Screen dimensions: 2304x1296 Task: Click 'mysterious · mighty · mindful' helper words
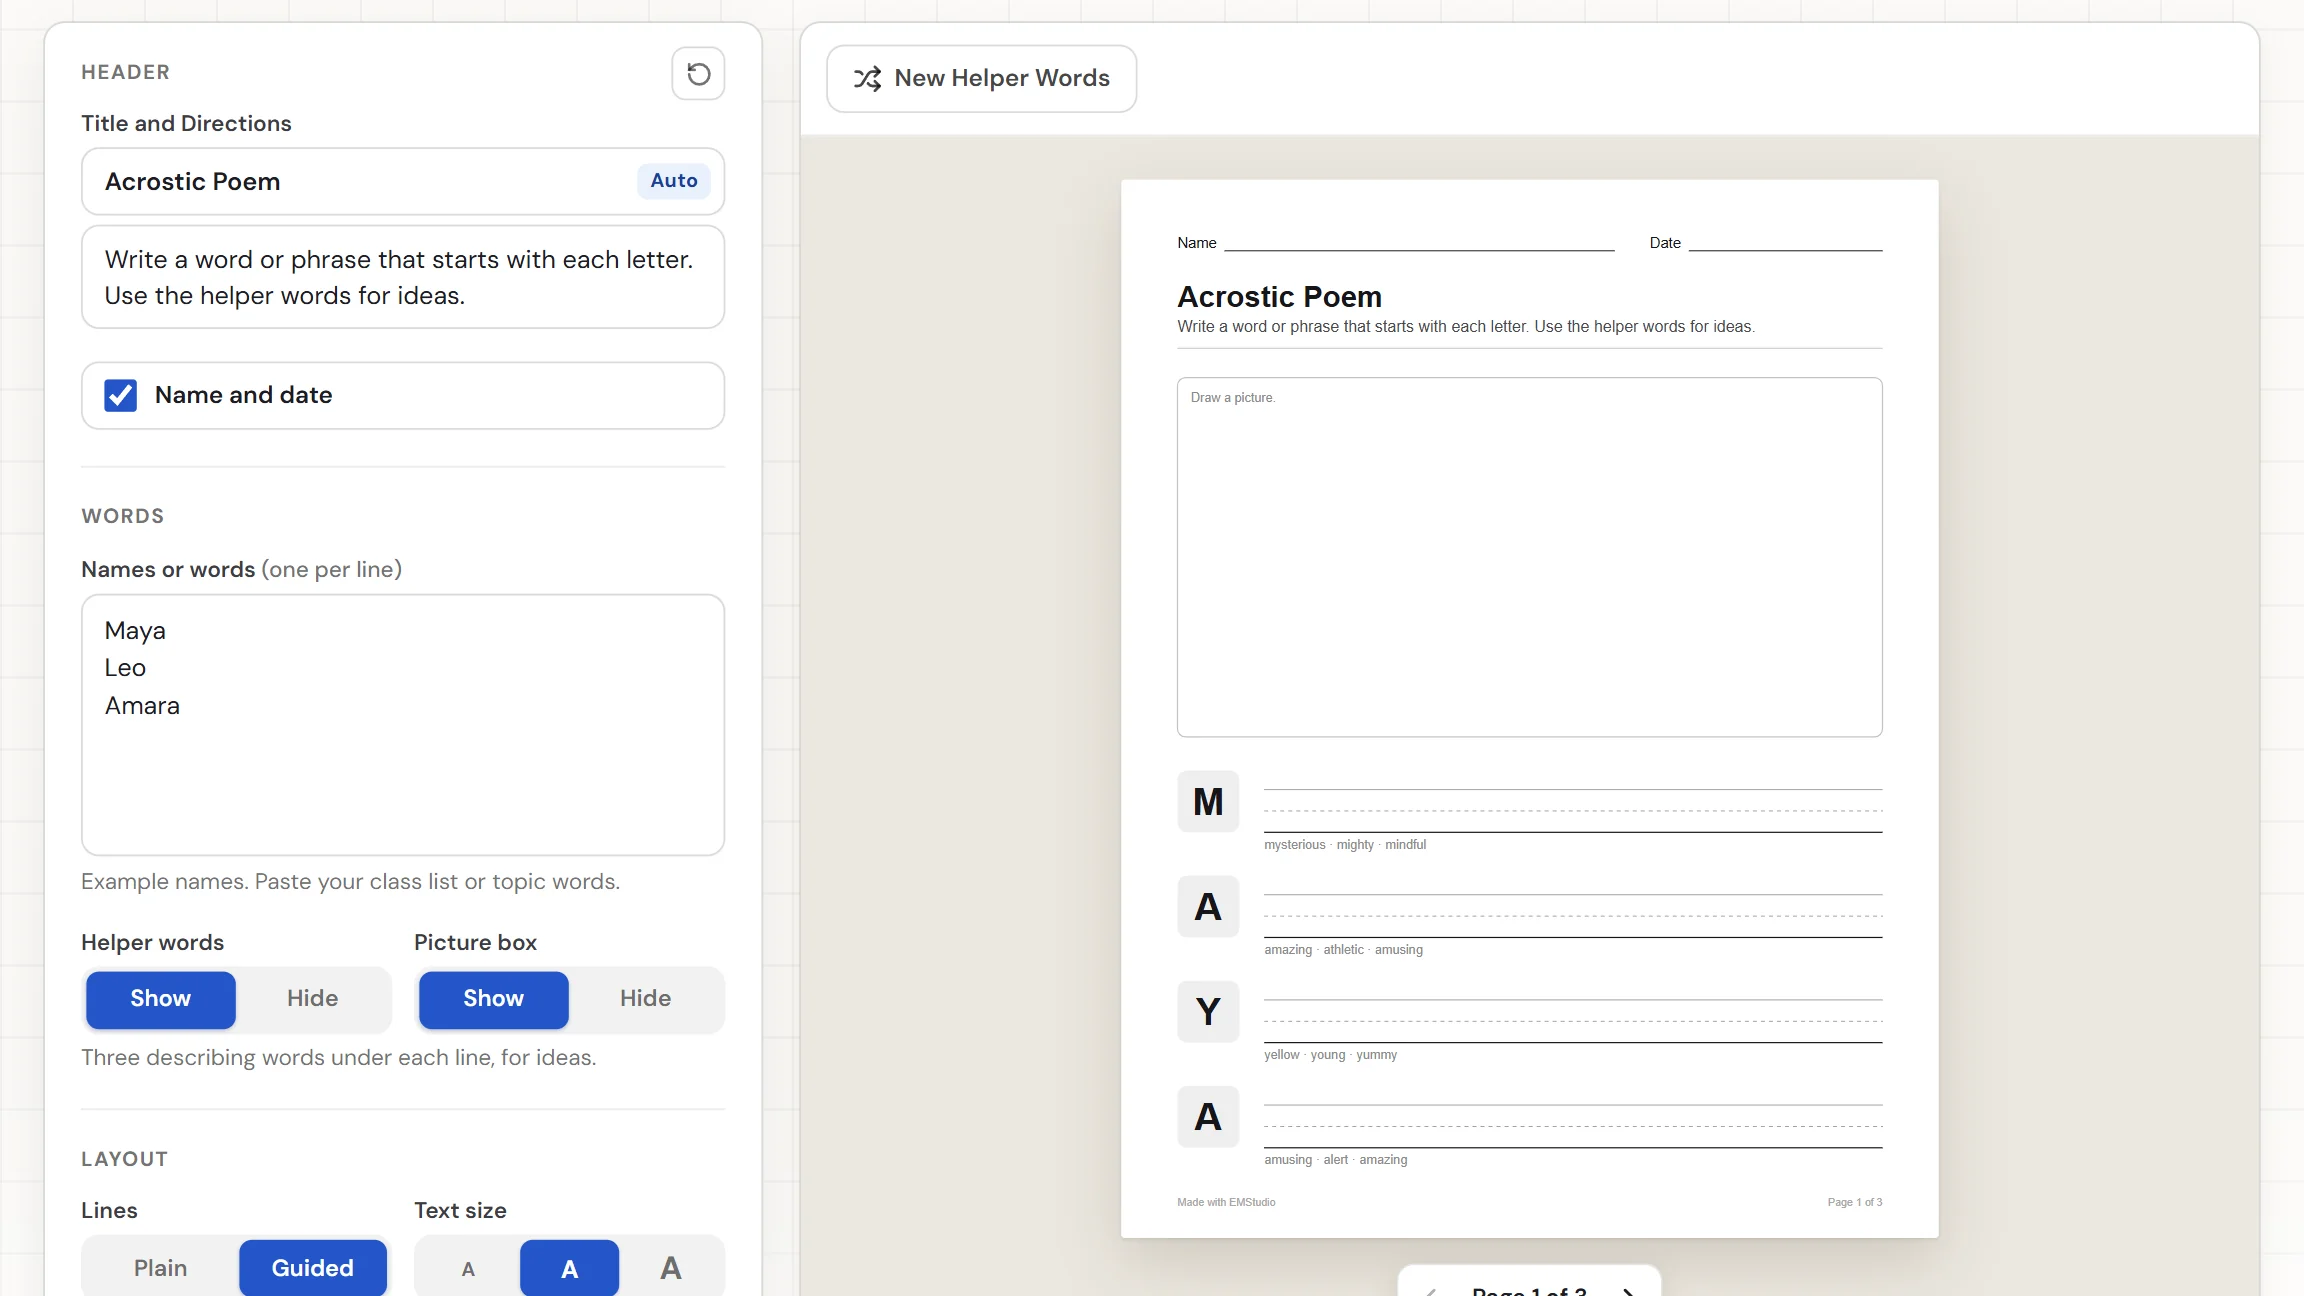(x=1345, y=845)
